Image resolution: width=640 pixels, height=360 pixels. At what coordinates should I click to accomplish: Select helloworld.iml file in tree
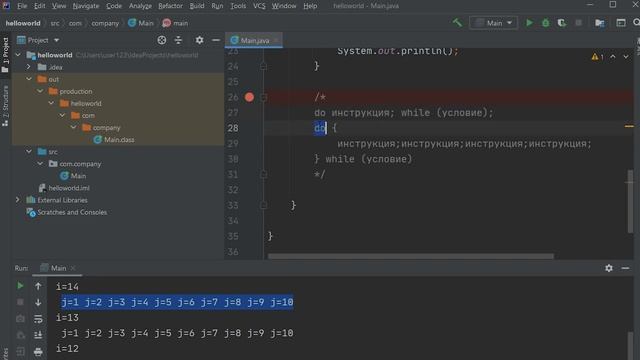[x=64, y=188]
